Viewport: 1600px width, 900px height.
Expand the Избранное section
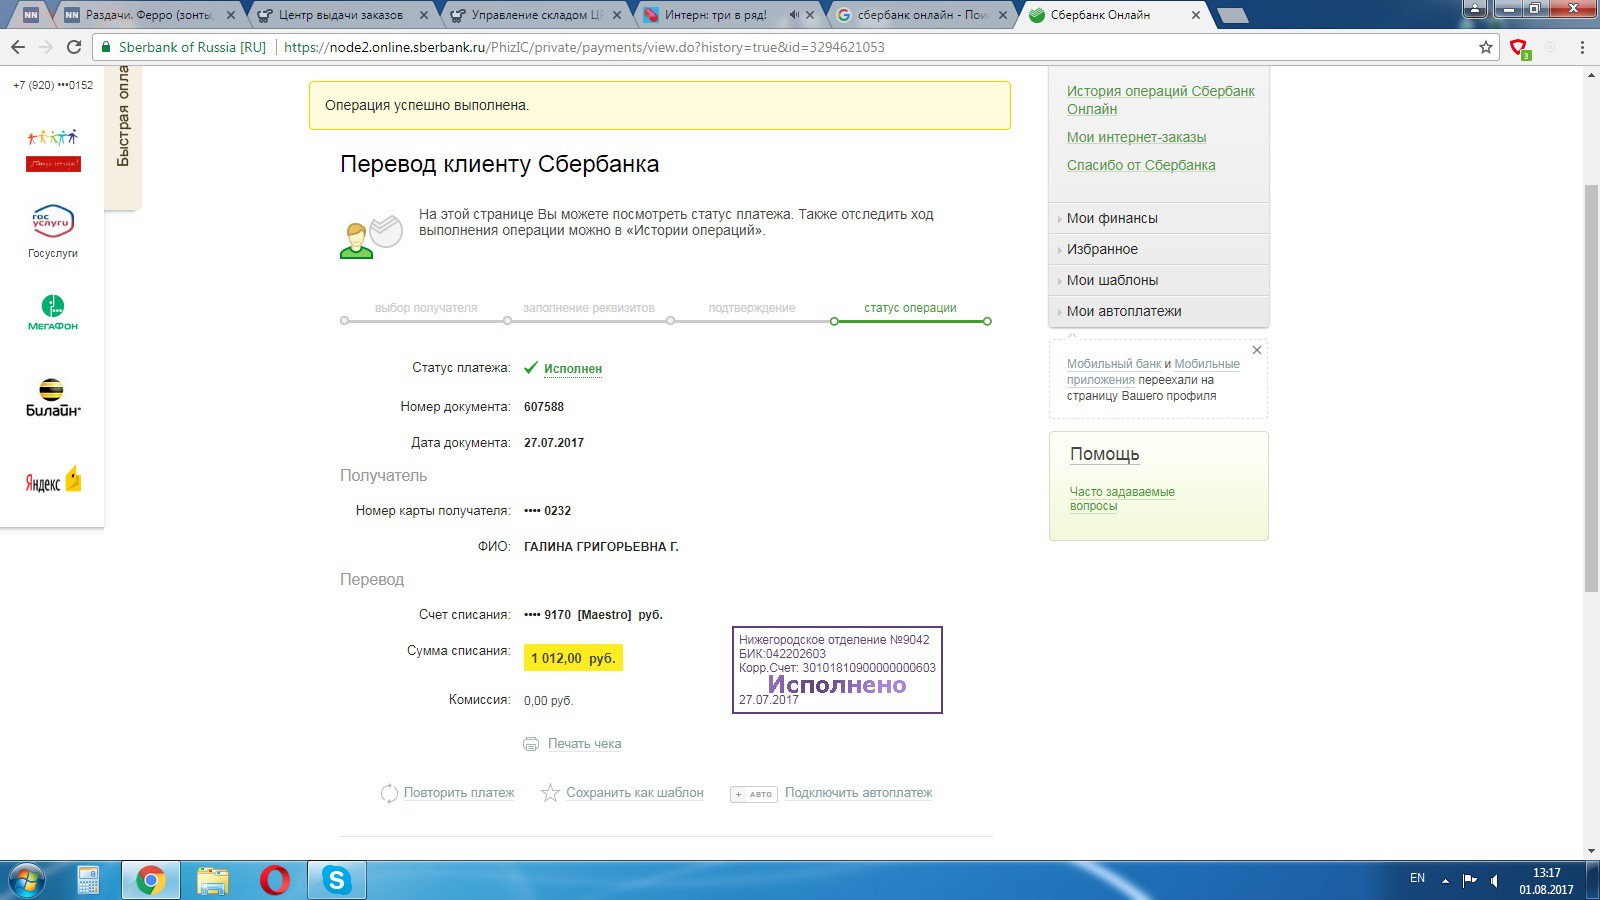tap(1102, 249)
